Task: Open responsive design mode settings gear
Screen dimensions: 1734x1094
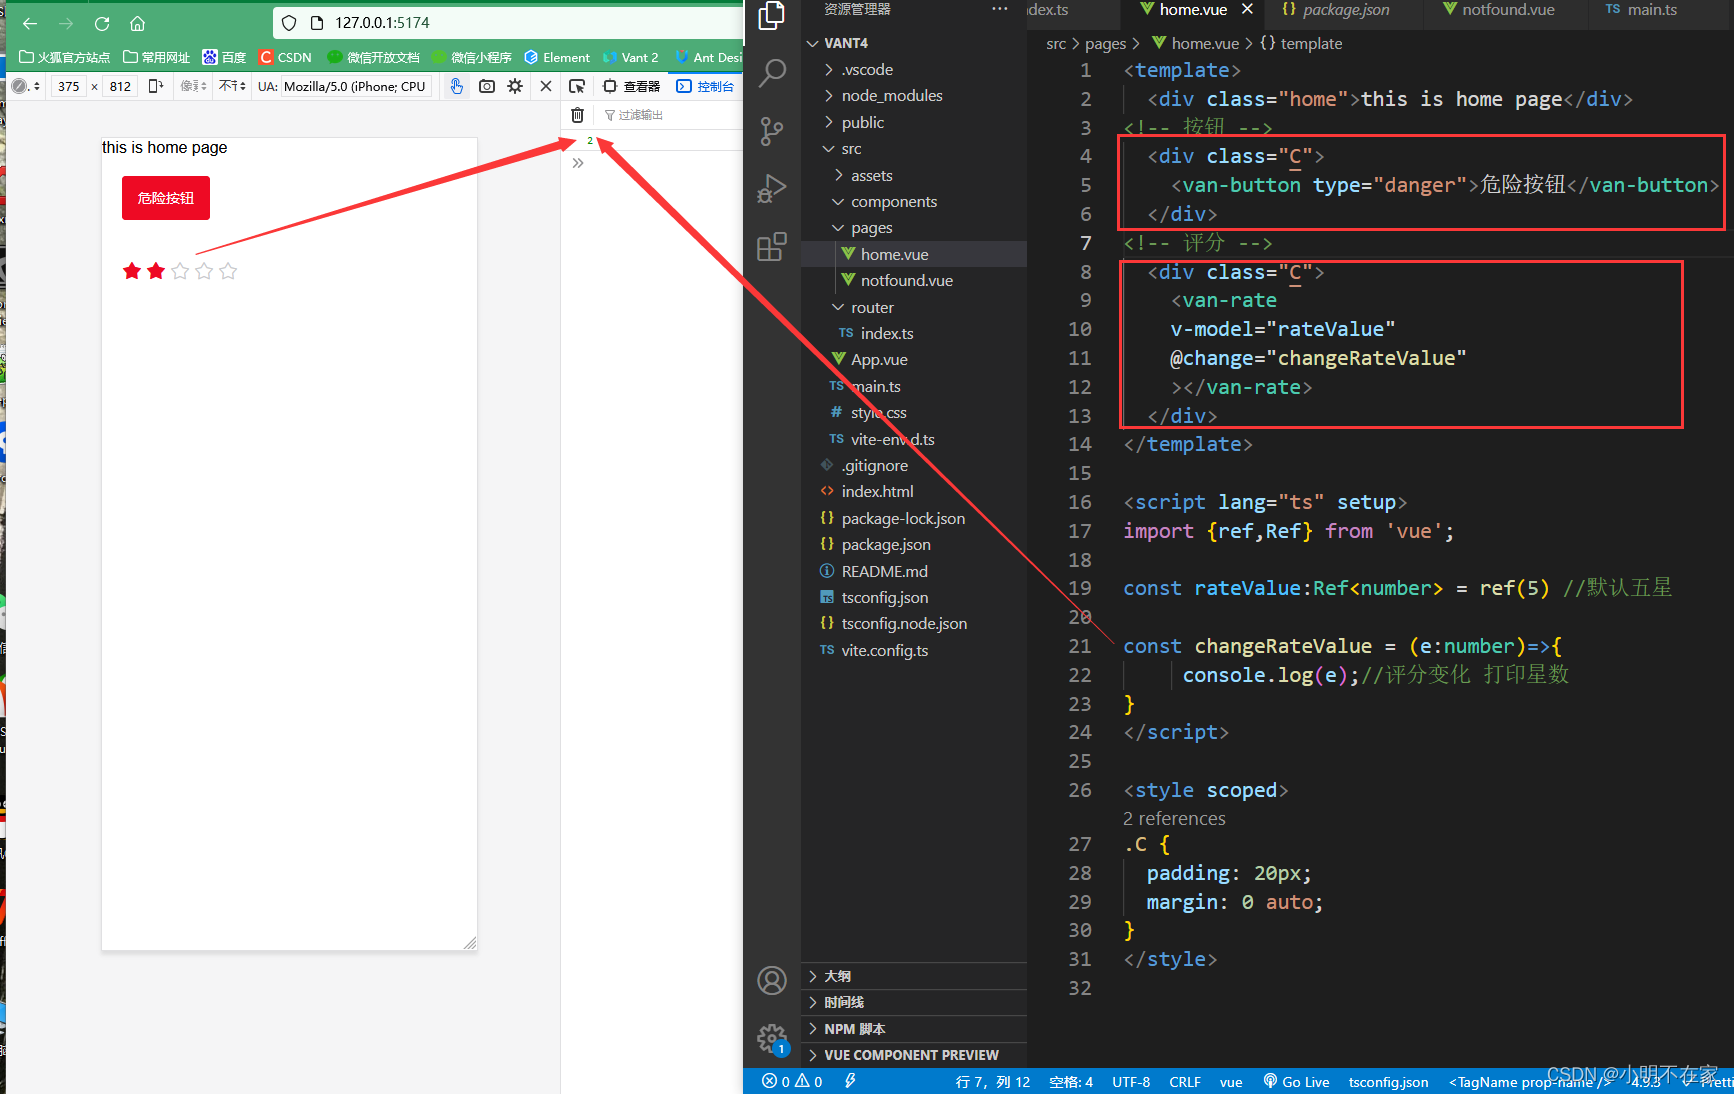Action: coord(515,86)
